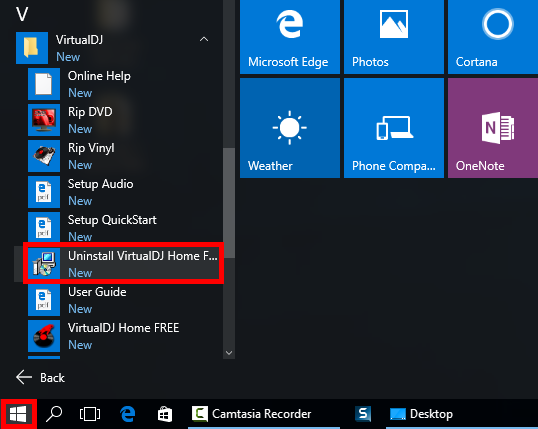
Task: Launch Edge from the taskbar
Action: (x=127, y=414)
